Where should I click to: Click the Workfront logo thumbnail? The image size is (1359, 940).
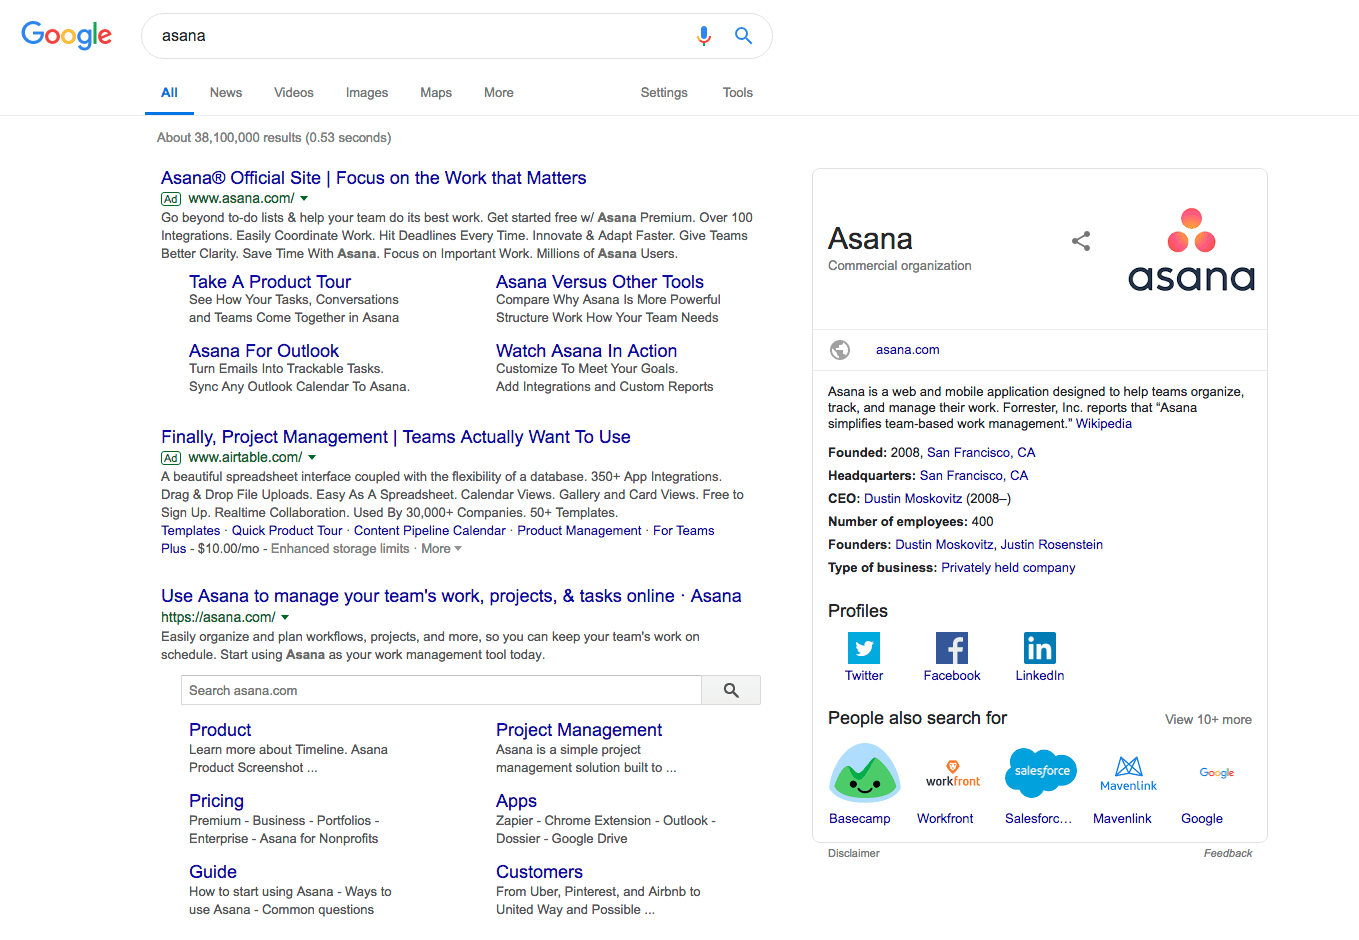[x=953, y=773]
